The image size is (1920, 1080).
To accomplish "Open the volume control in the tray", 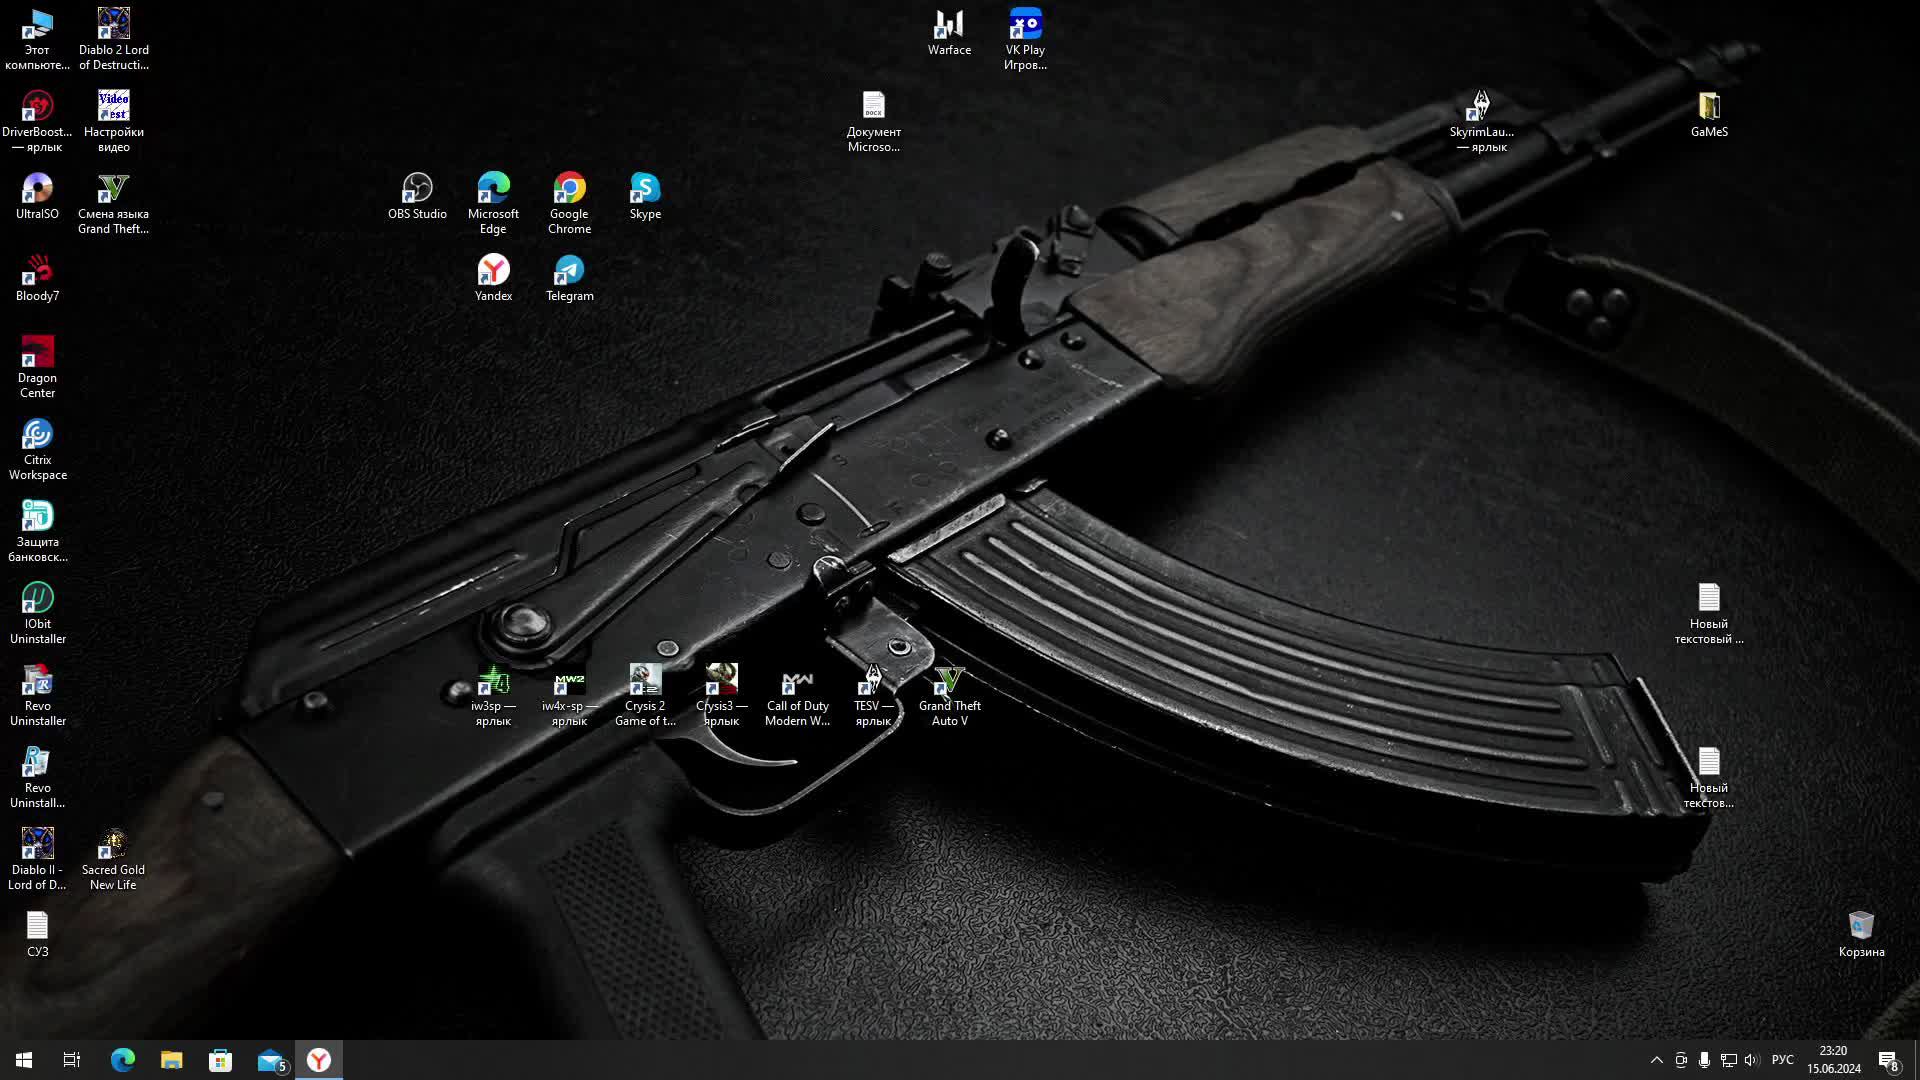I will (x=1751, y=1060).
